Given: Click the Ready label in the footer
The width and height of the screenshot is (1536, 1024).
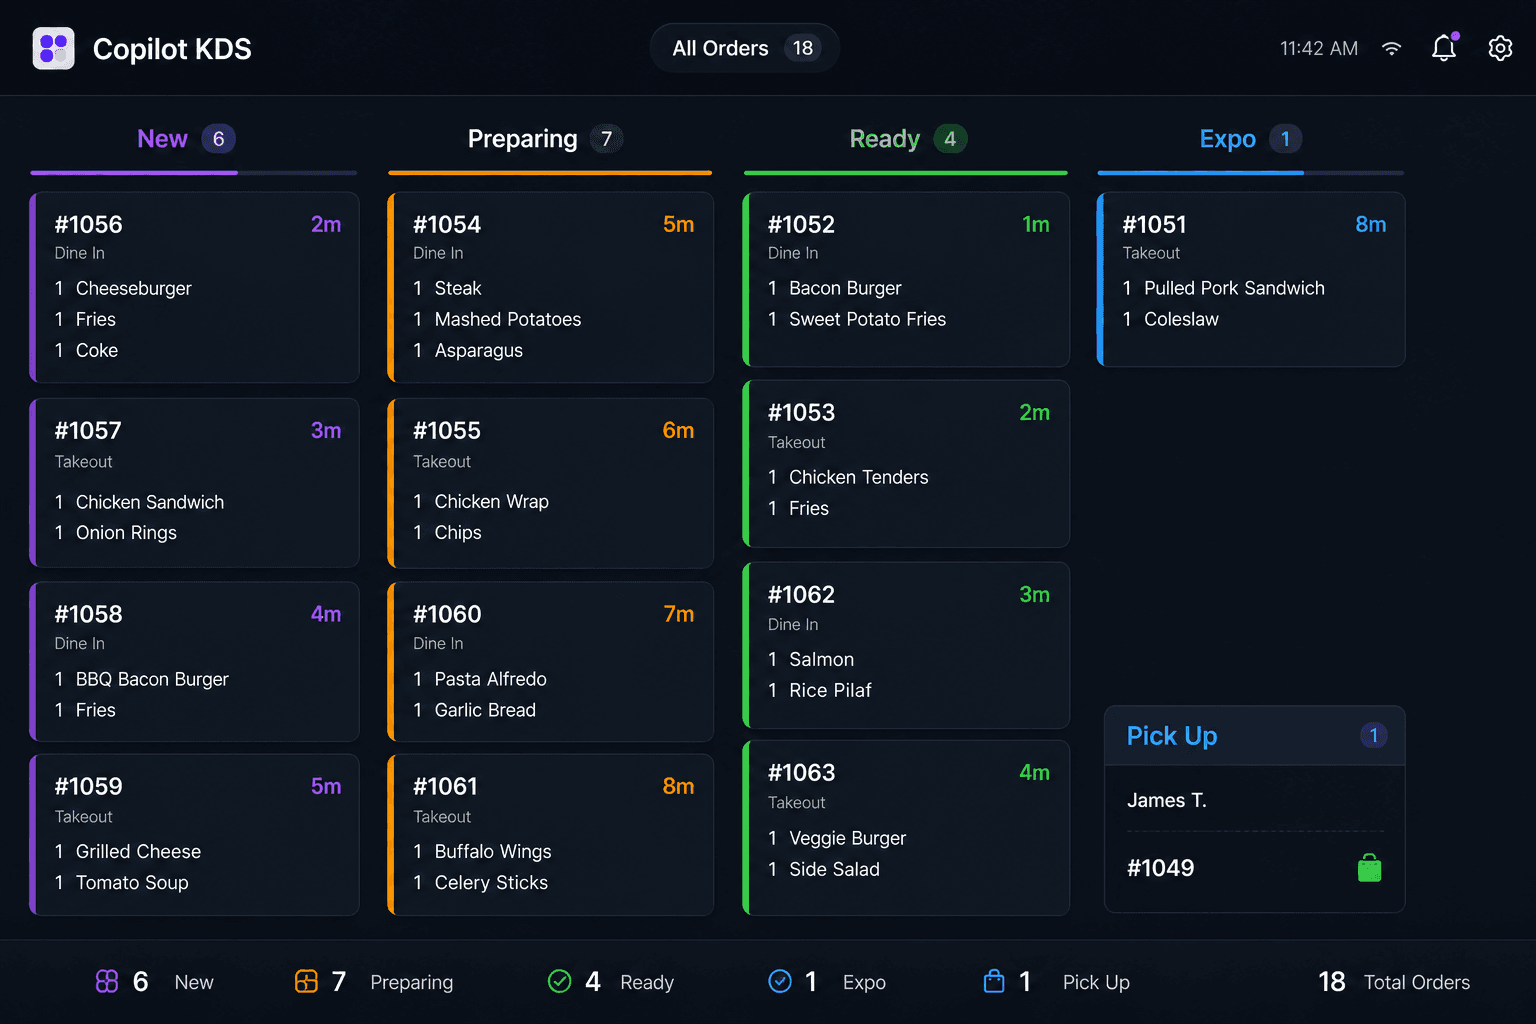Looking at the screenshot, I should tap(647, 982).
